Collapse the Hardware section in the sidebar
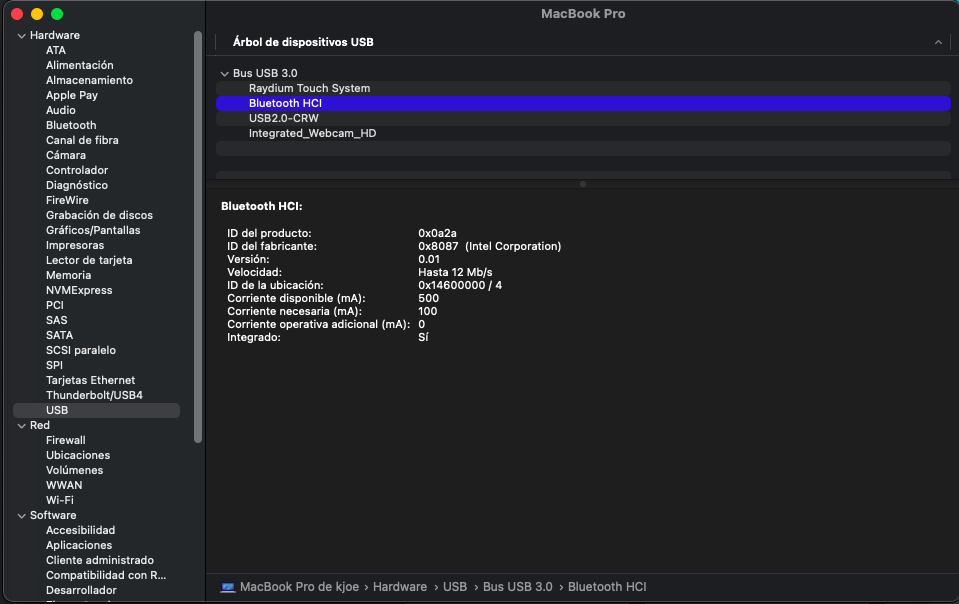Viewport: 959px width, 604px height. (21, 34)
